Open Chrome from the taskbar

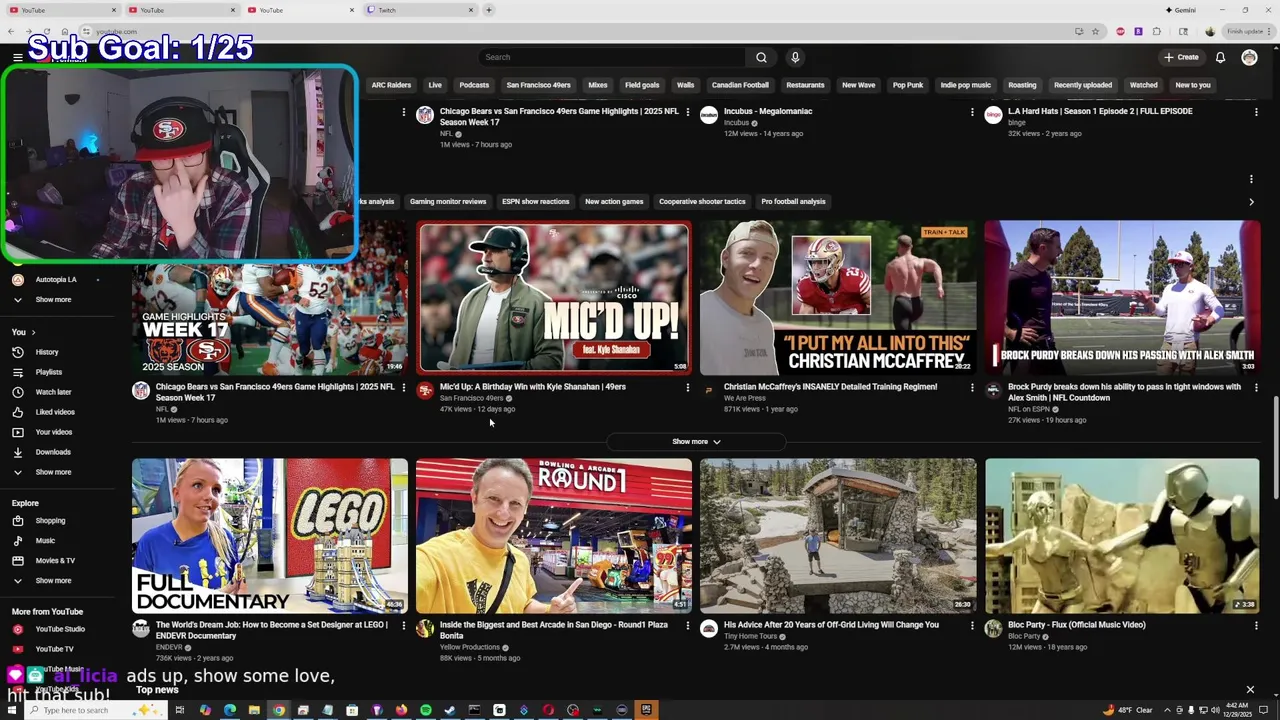tap(279, 710)
